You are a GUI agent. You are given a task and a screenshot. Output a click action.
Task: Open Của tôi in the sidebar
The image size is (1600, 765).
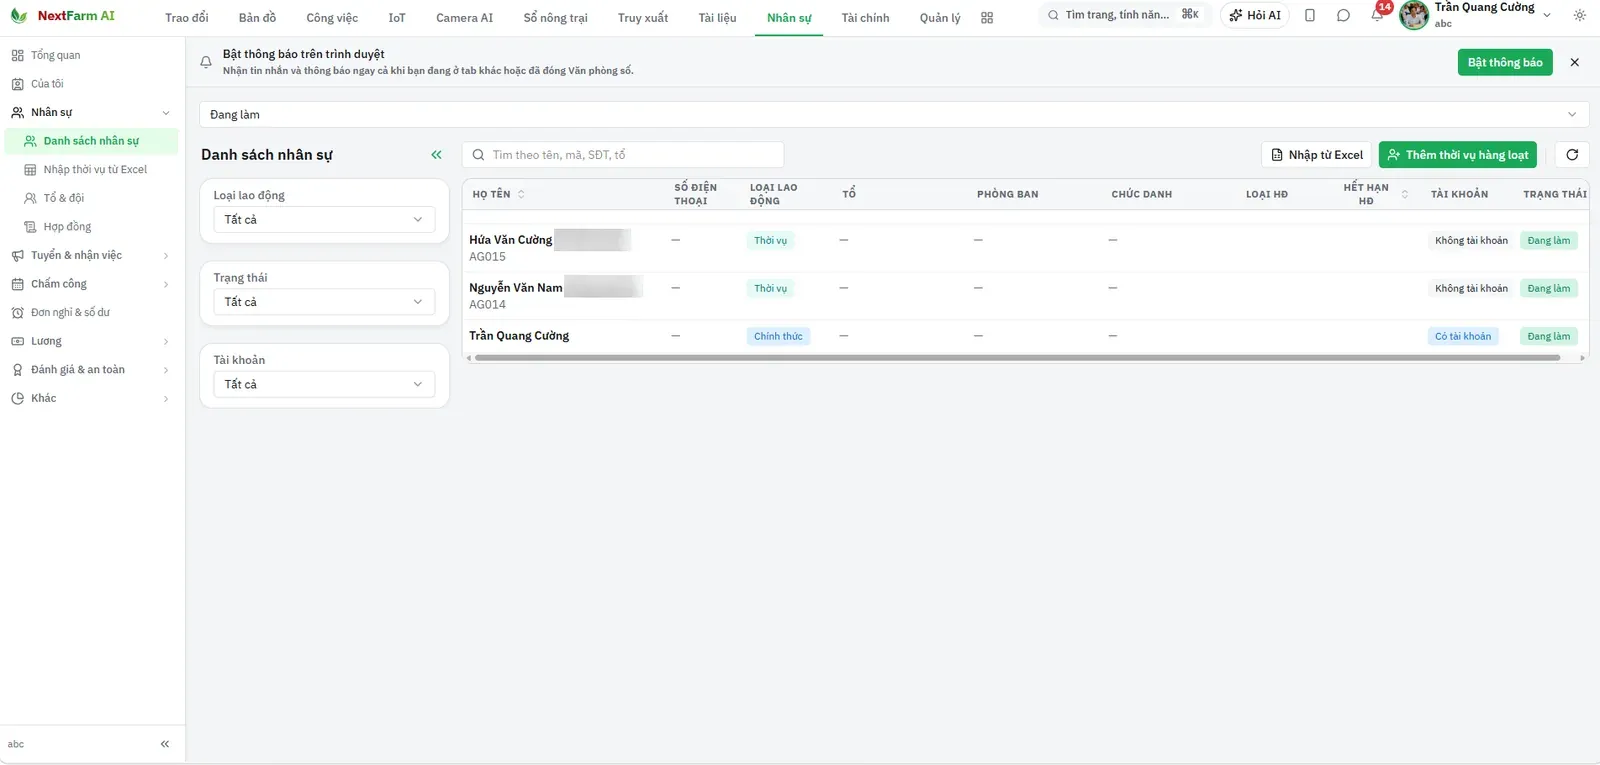tap(92, 84)
